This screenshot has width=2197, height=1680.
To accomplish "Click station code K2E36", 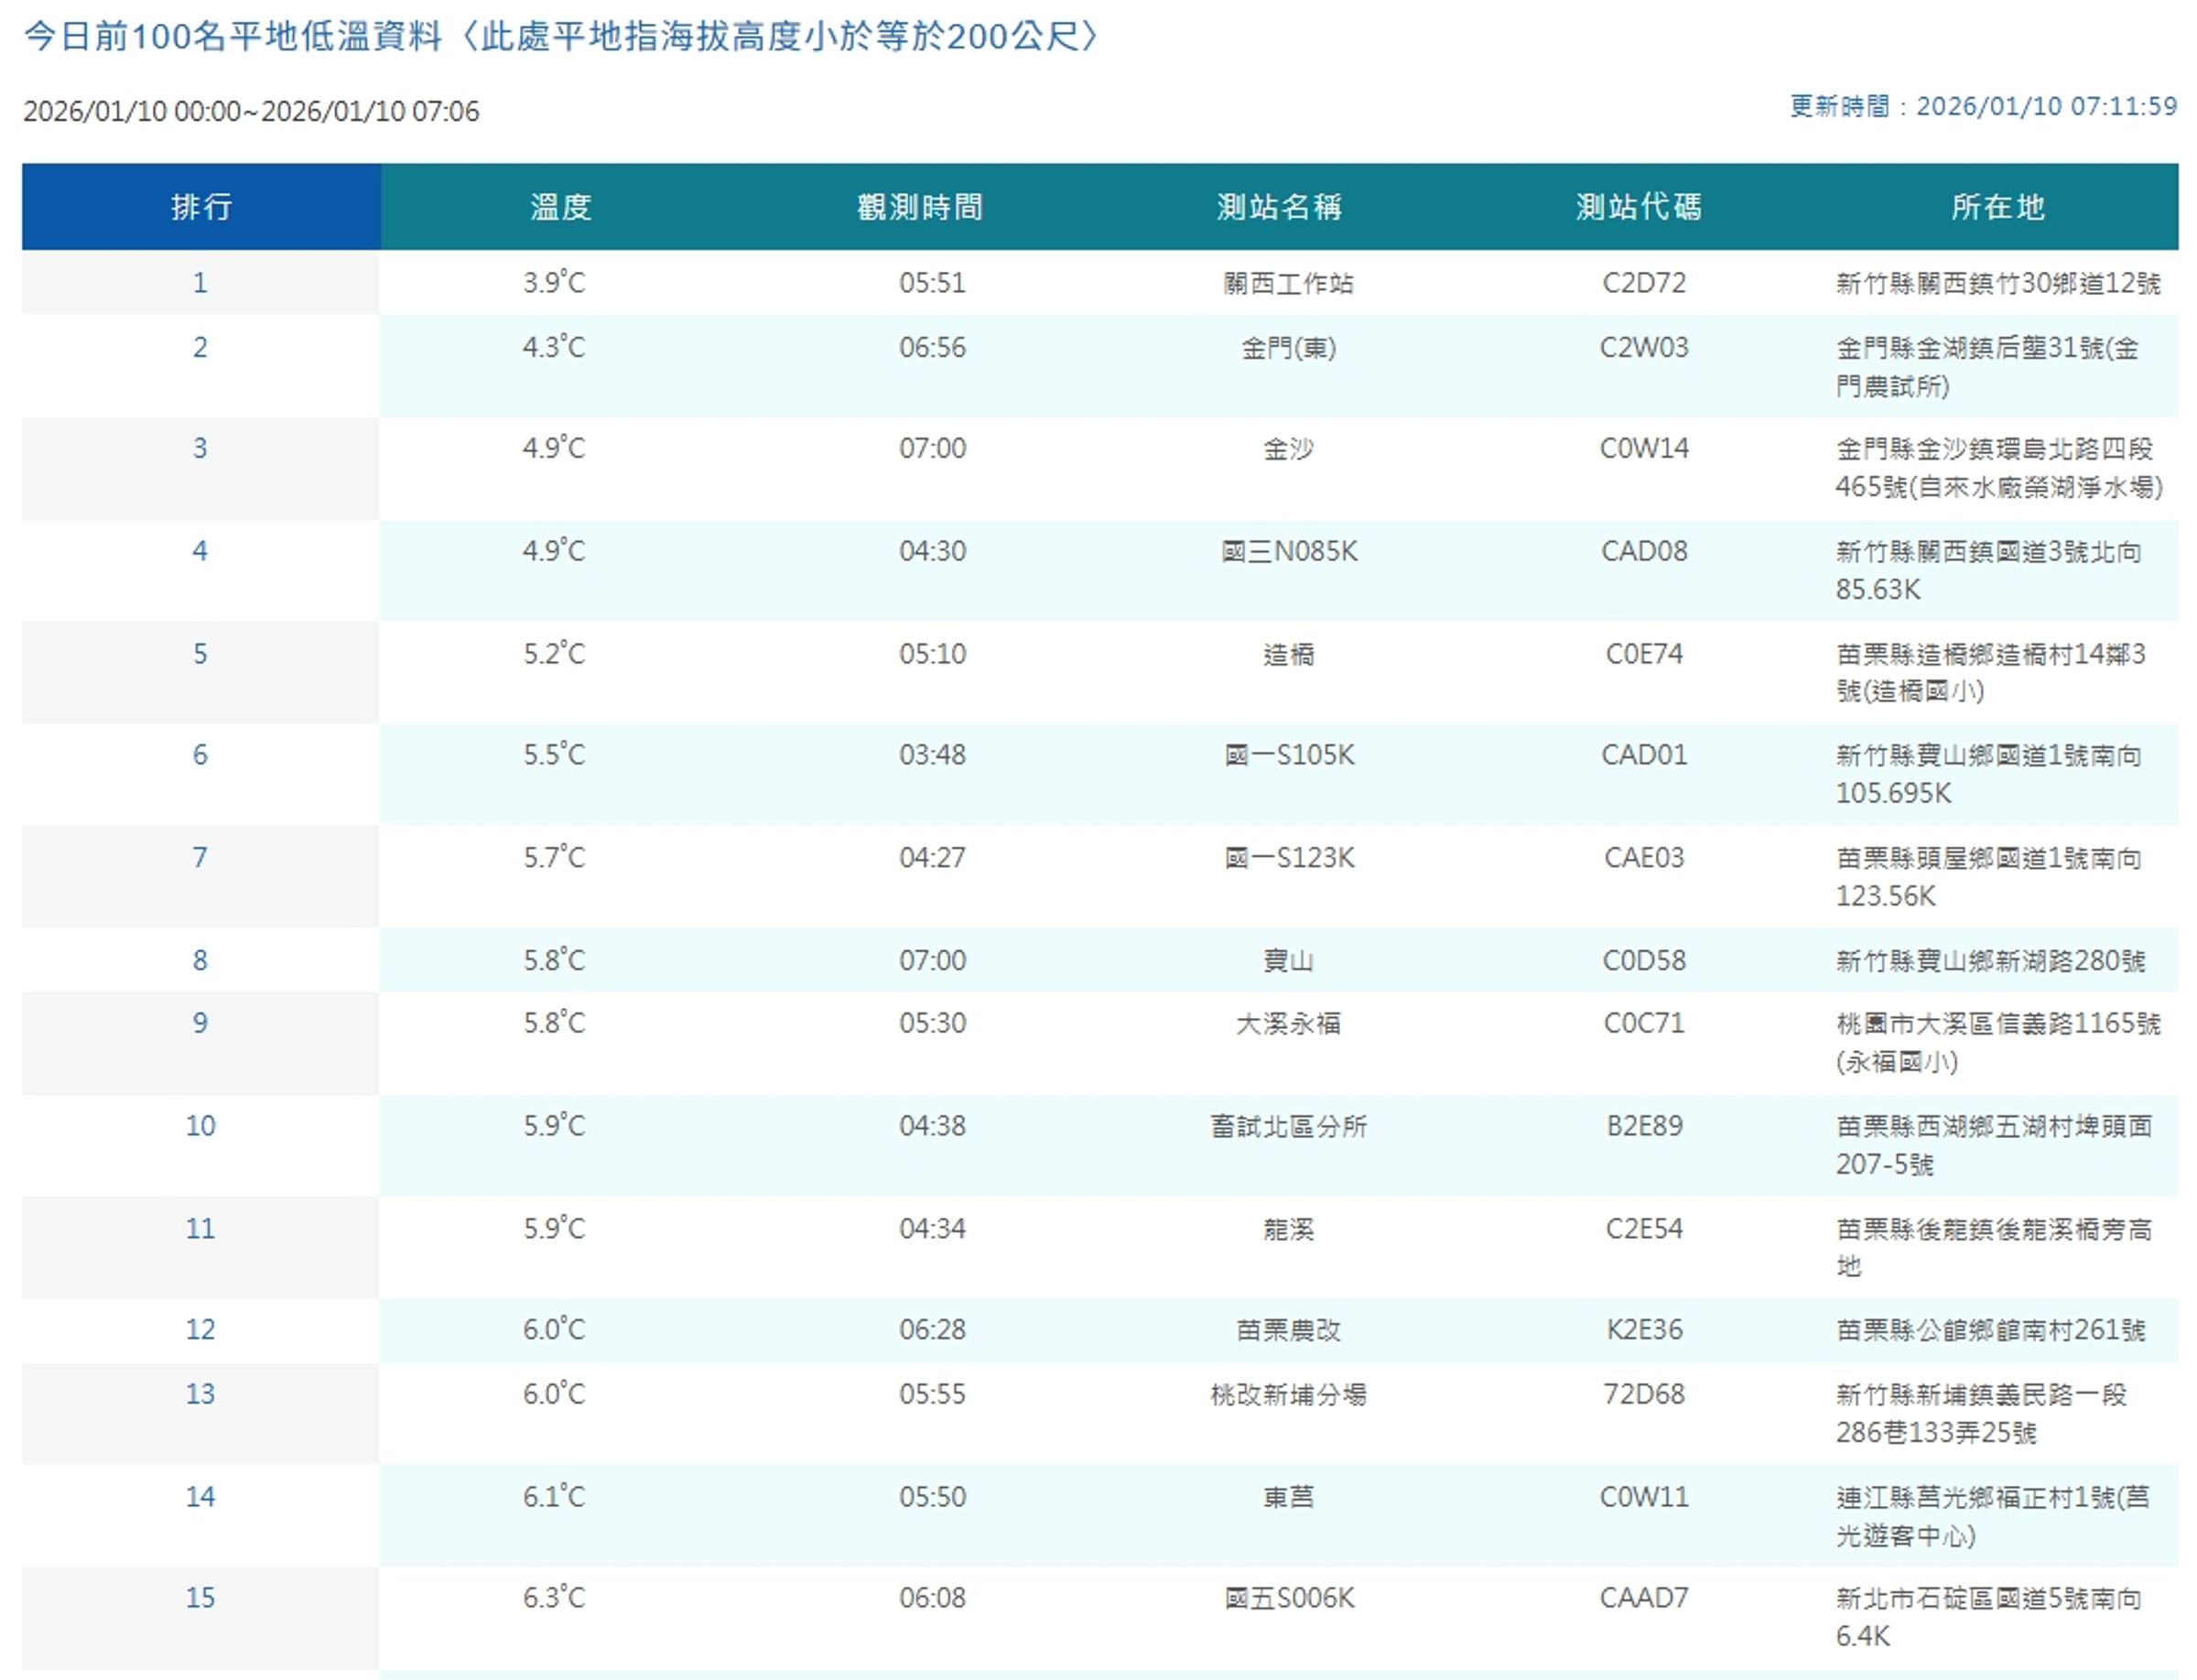I will [x=1643, y=1331].
